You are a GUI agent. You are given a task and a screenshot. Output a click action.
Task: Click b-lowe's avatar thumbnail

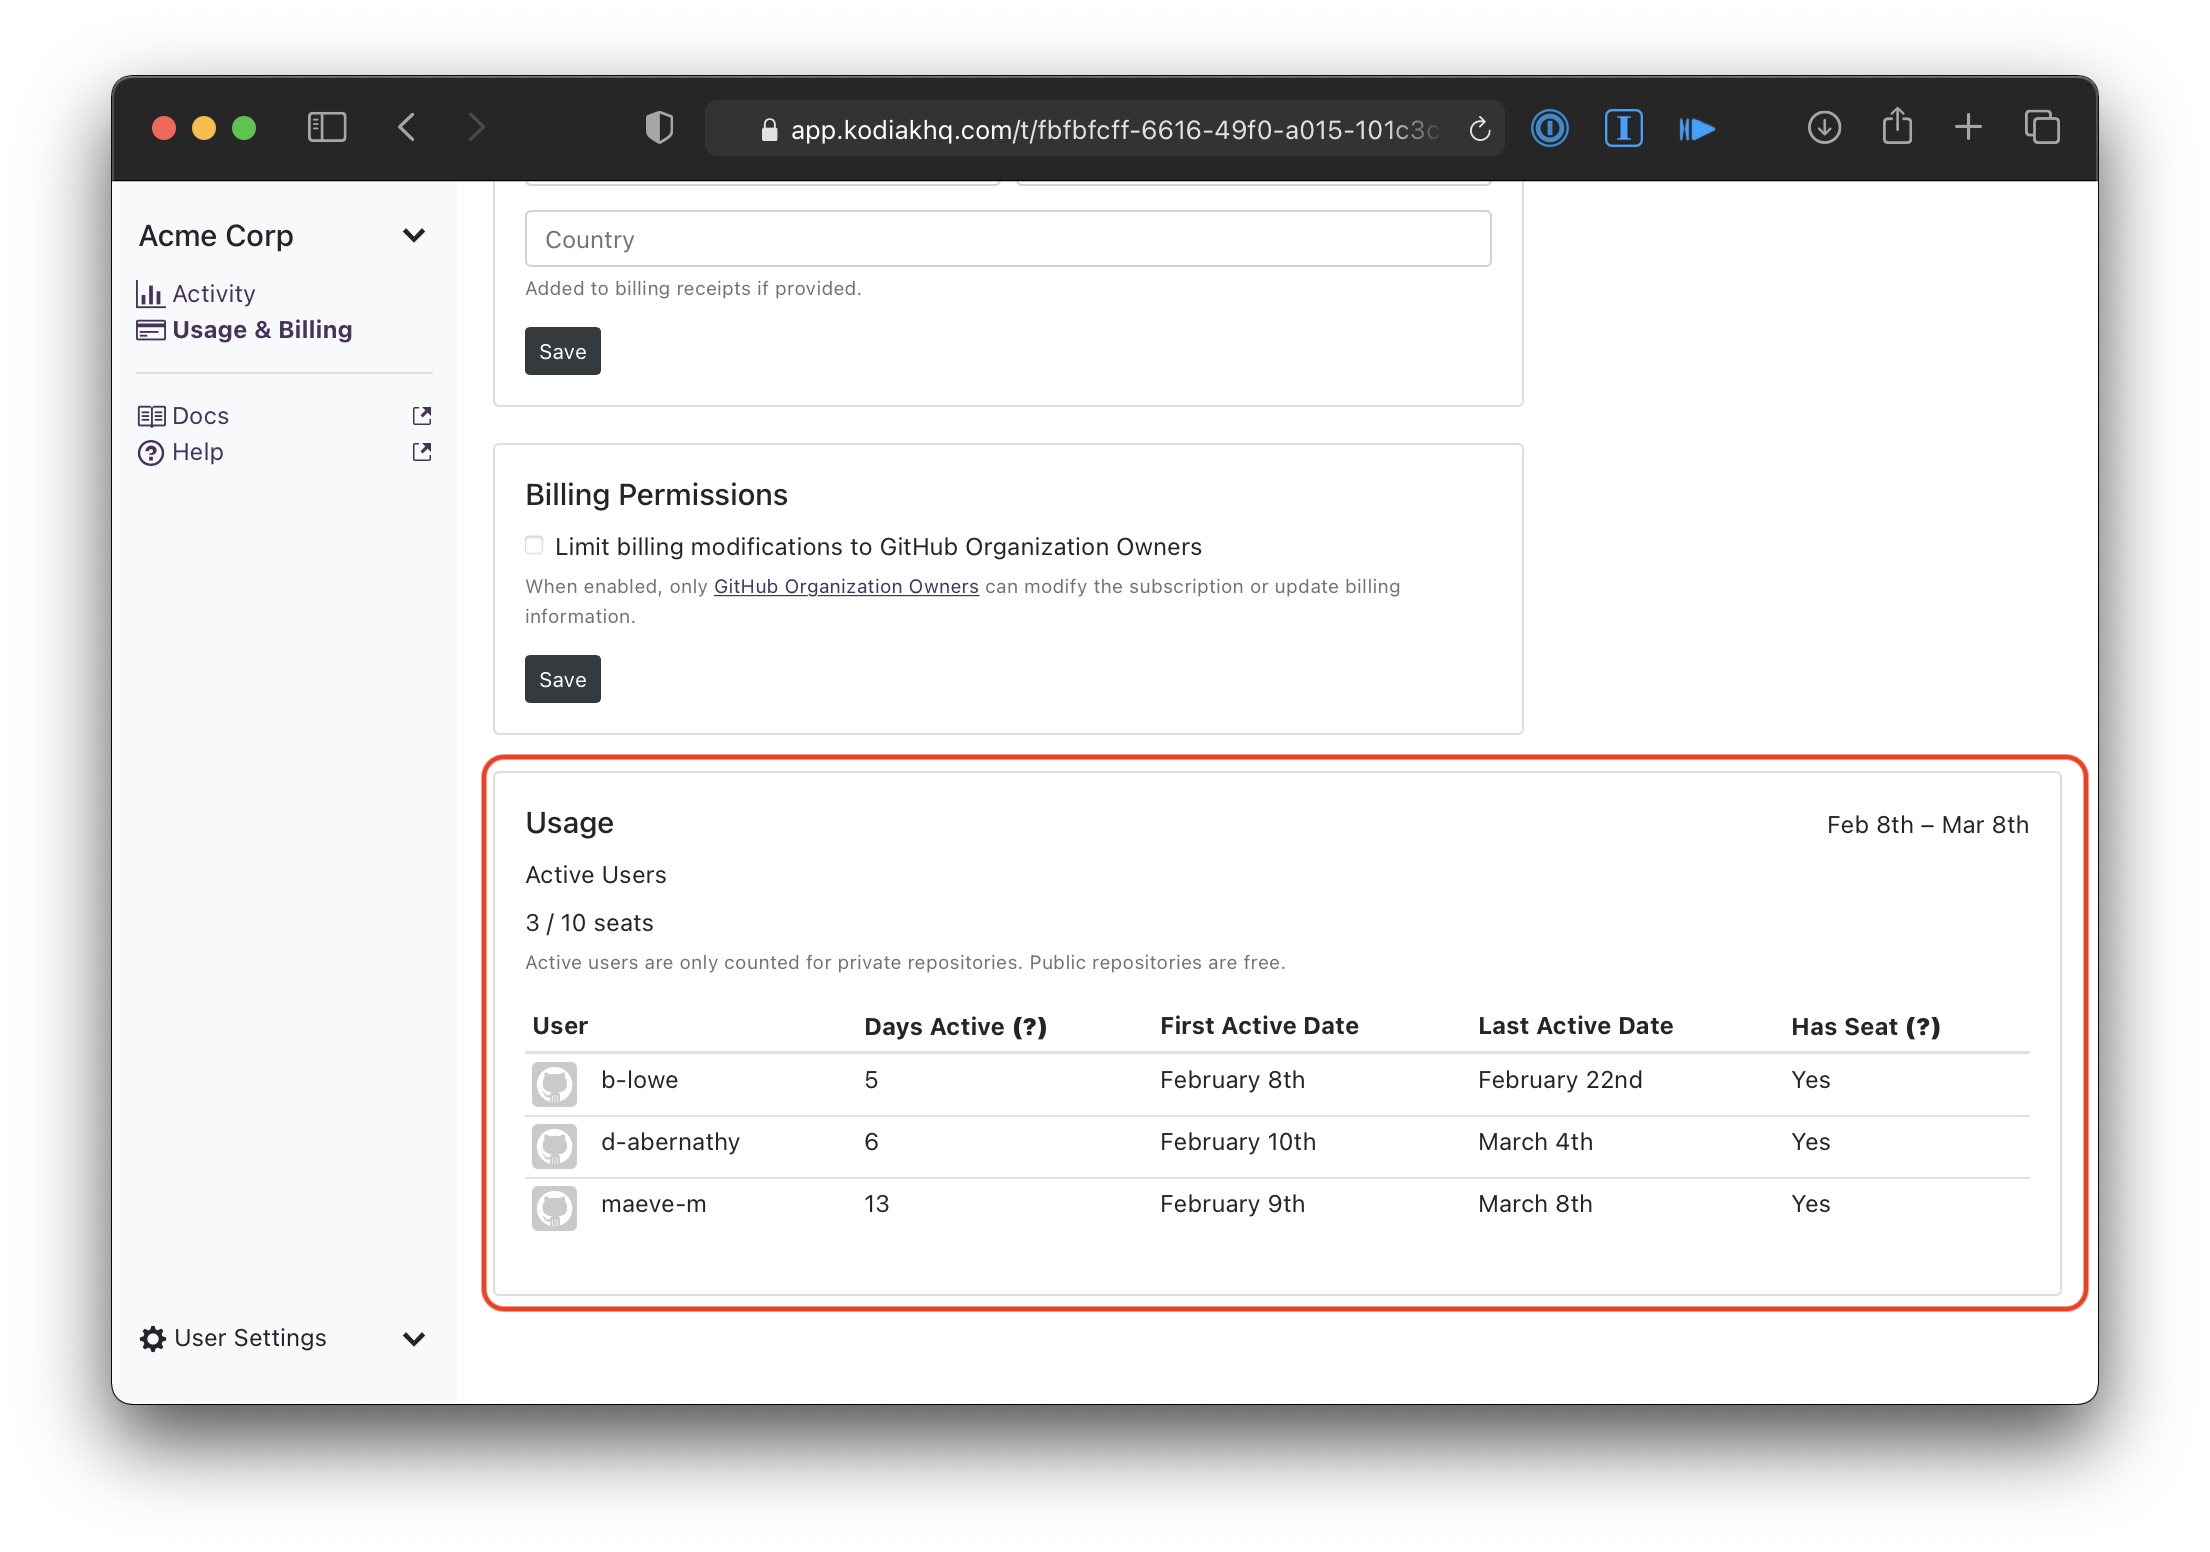coord(554,1083)
